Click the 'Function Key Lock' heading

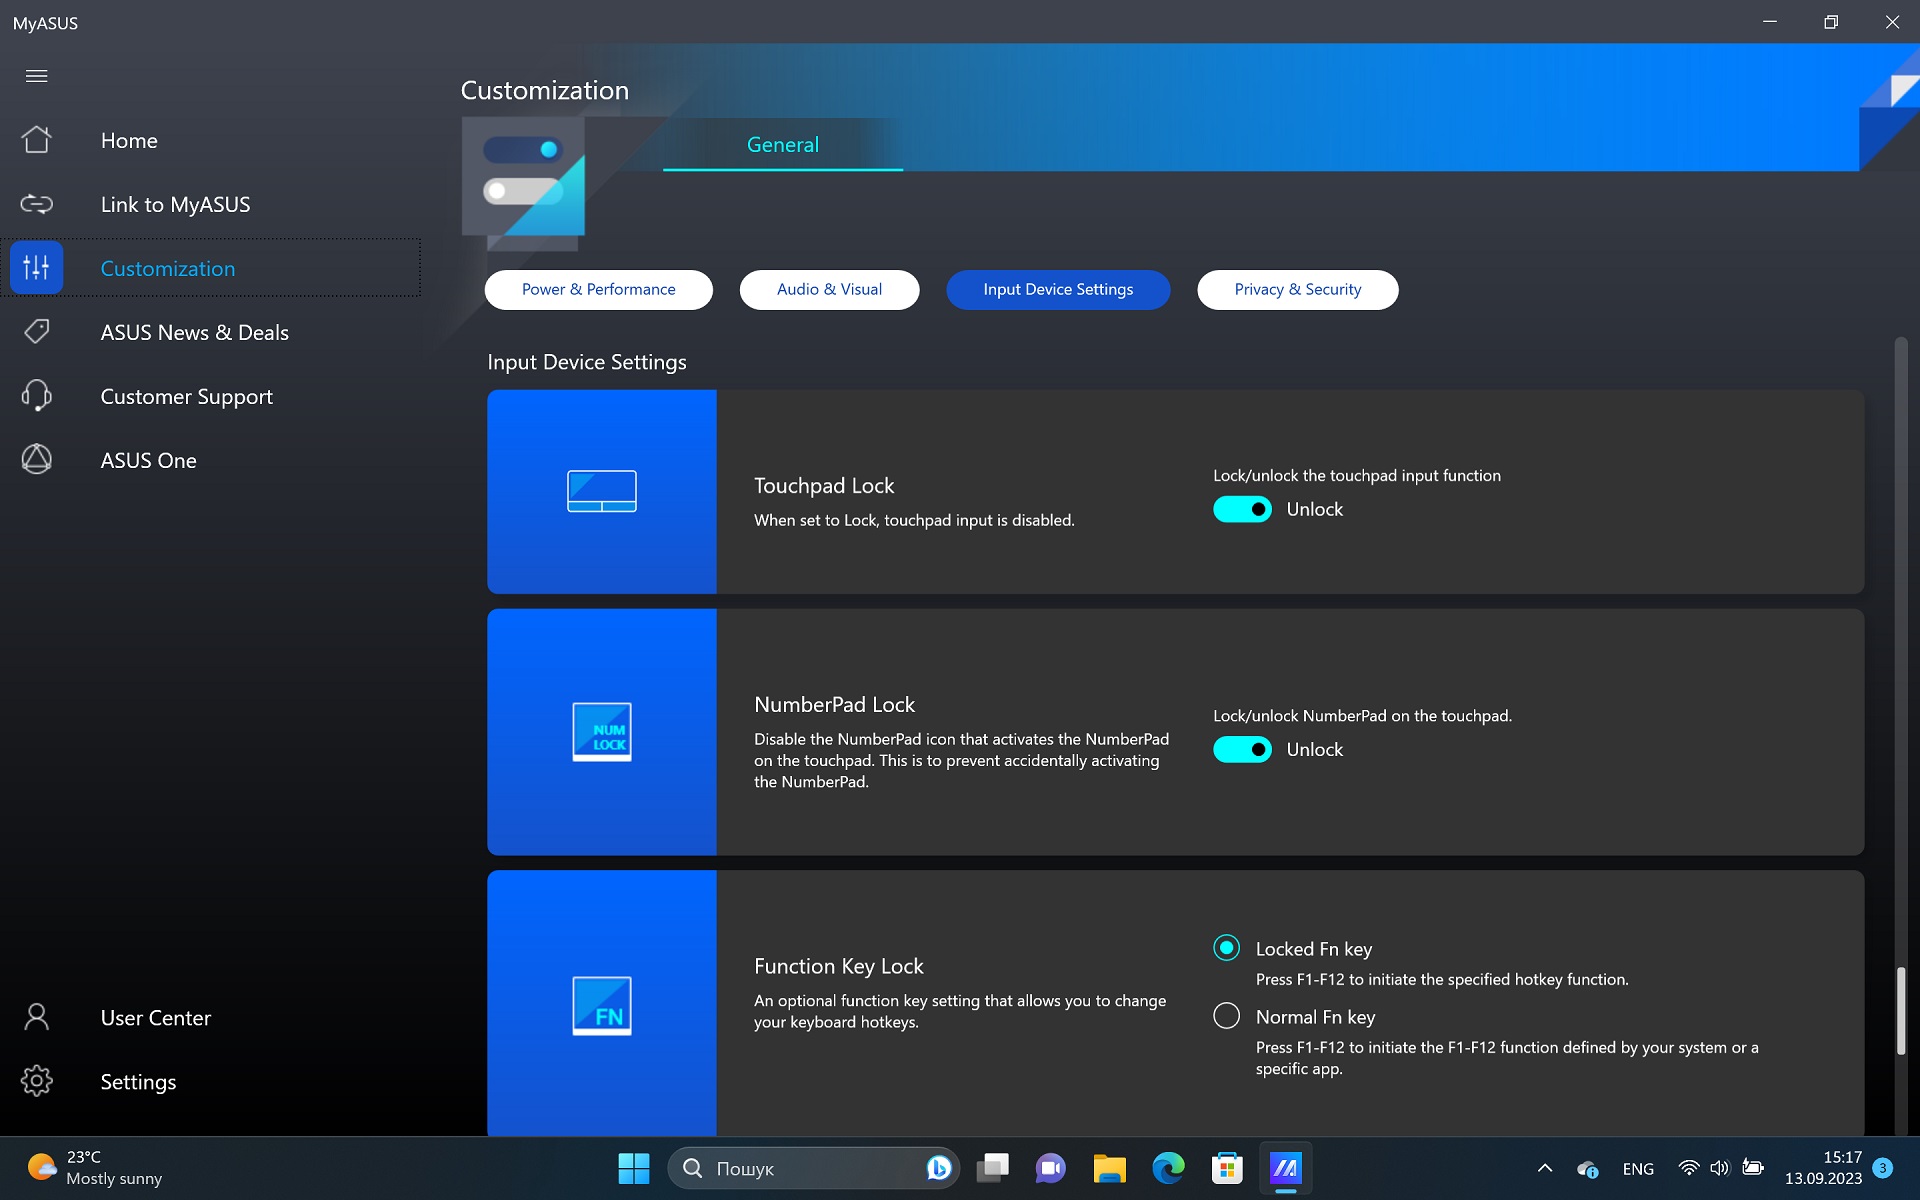[839, 966]
